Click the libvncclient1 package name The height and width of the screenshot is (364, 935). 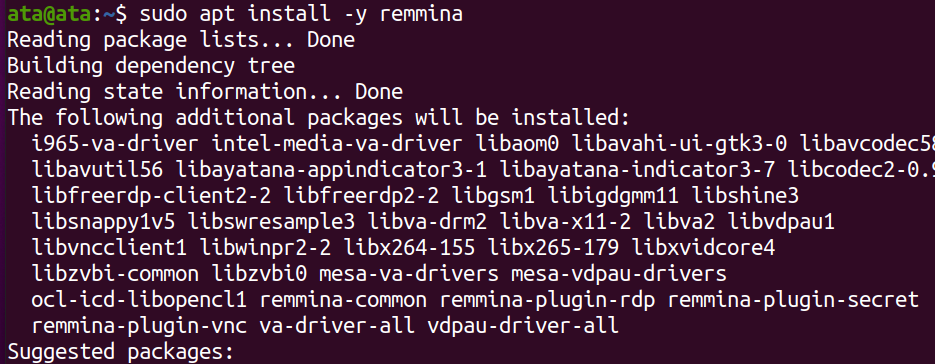(109, 248)
